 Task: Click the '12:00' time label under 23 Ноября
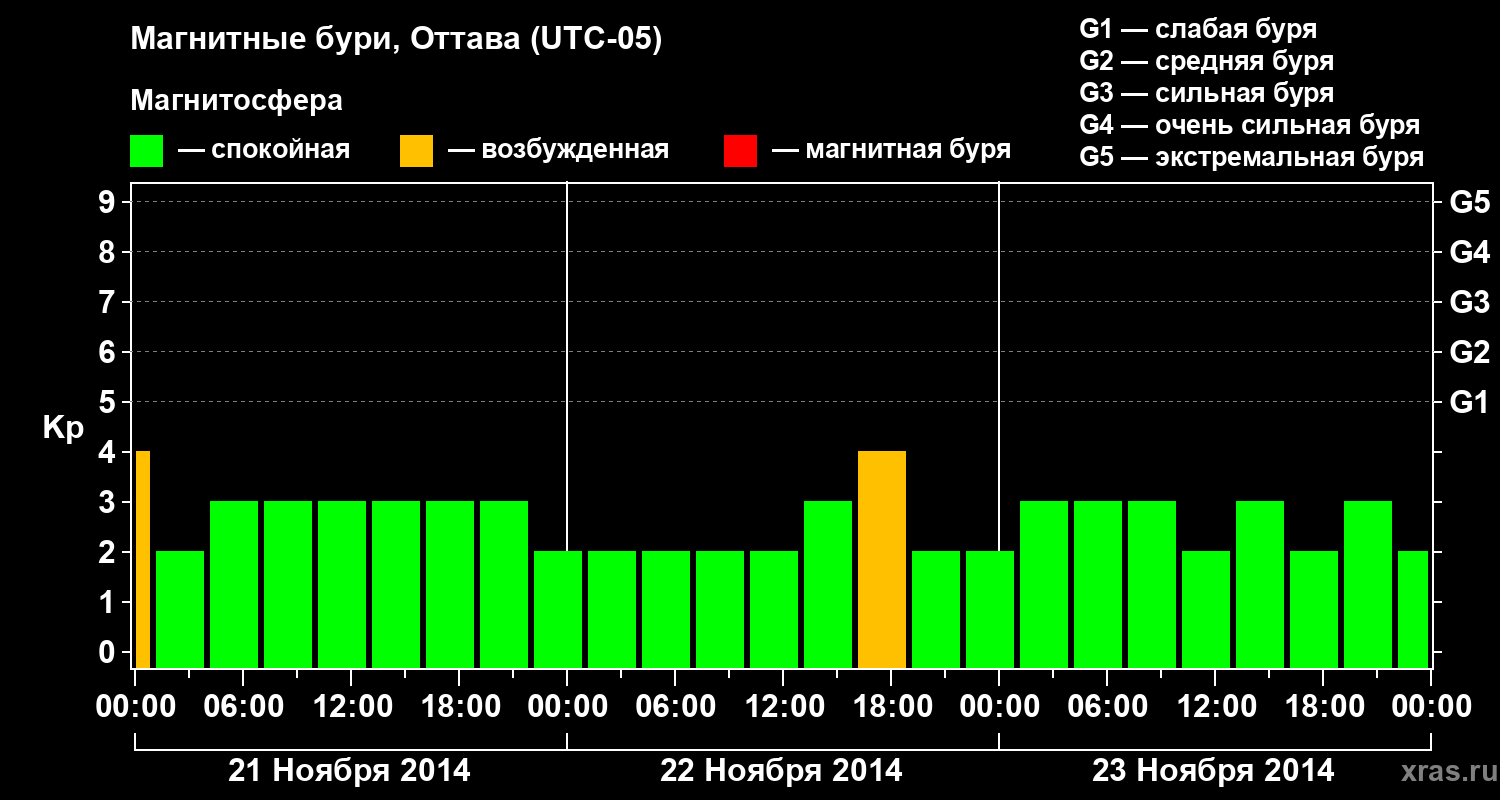(1215, 707)
